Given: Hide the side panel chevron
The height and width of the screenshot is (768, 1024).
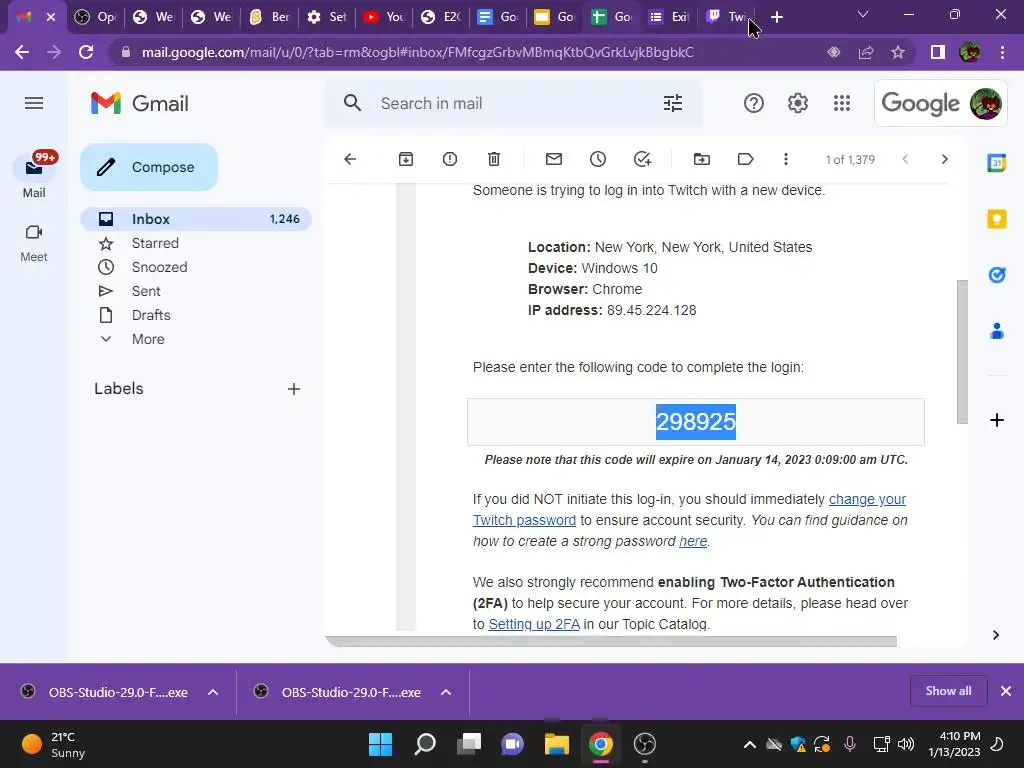Looking at the screenshot, I should point(996,635).
